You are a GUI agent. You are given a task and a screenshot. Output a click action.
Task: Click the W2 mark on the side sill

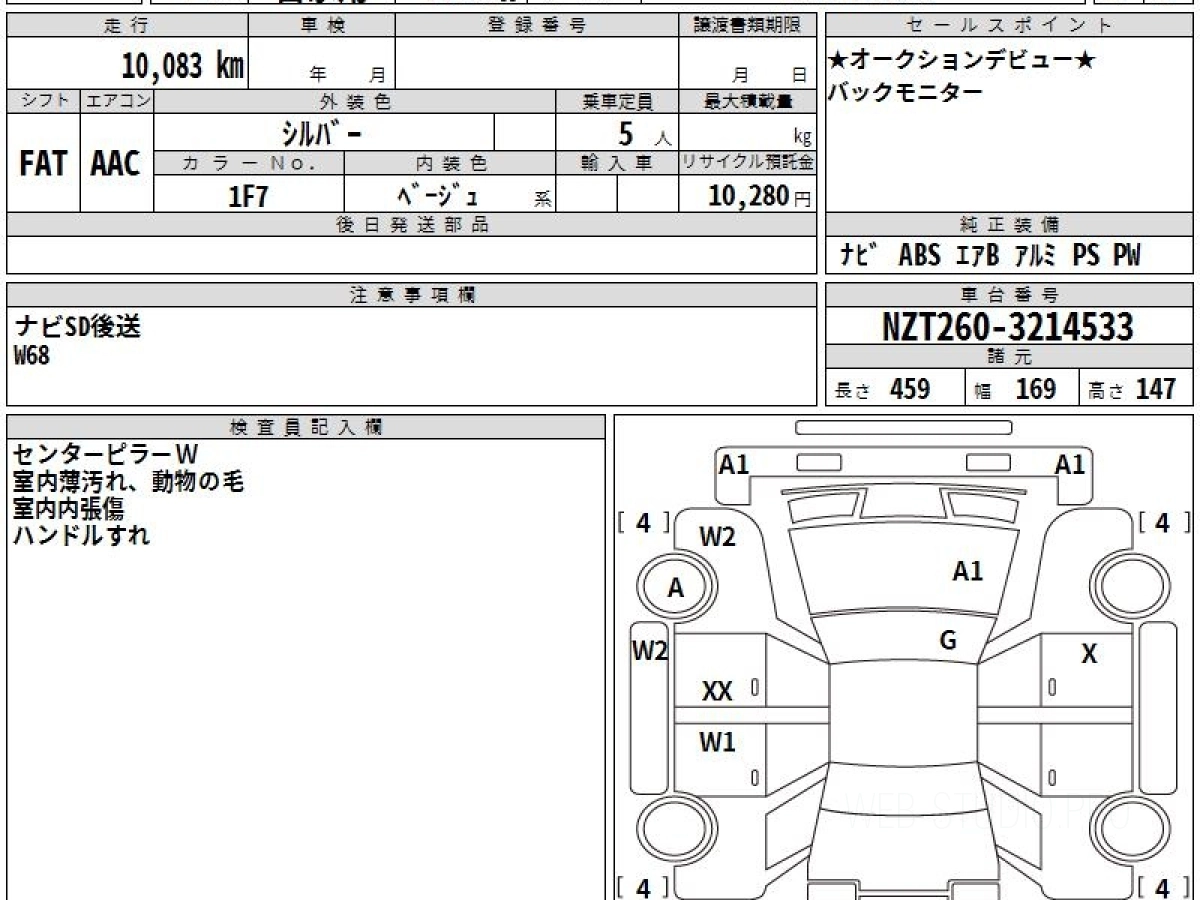pos(650,652)
